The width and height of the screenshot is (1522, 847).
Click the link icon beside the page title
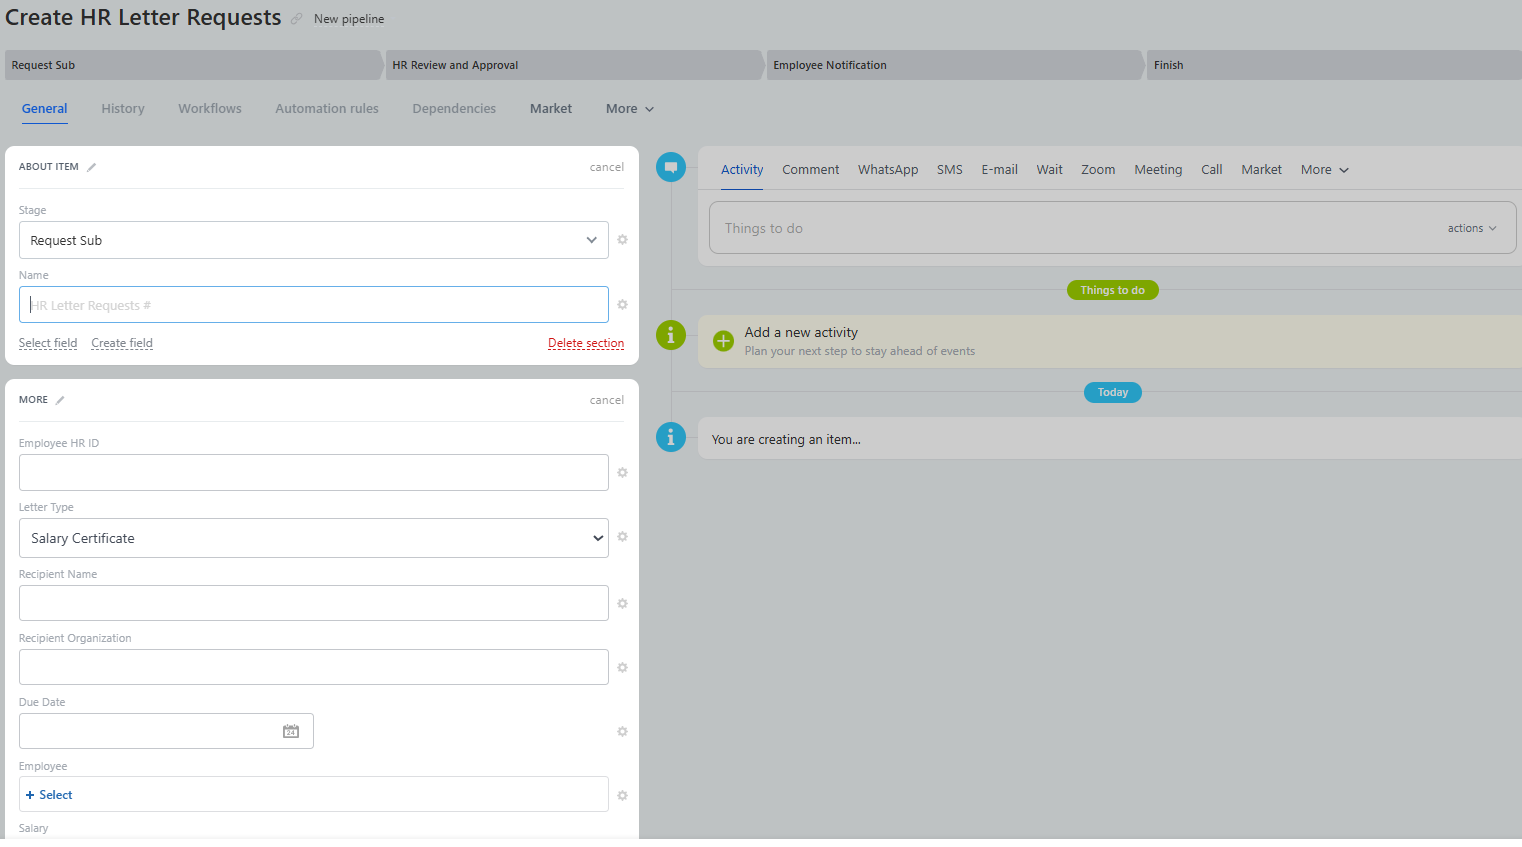pyautogui.click(x=297, y=19)
